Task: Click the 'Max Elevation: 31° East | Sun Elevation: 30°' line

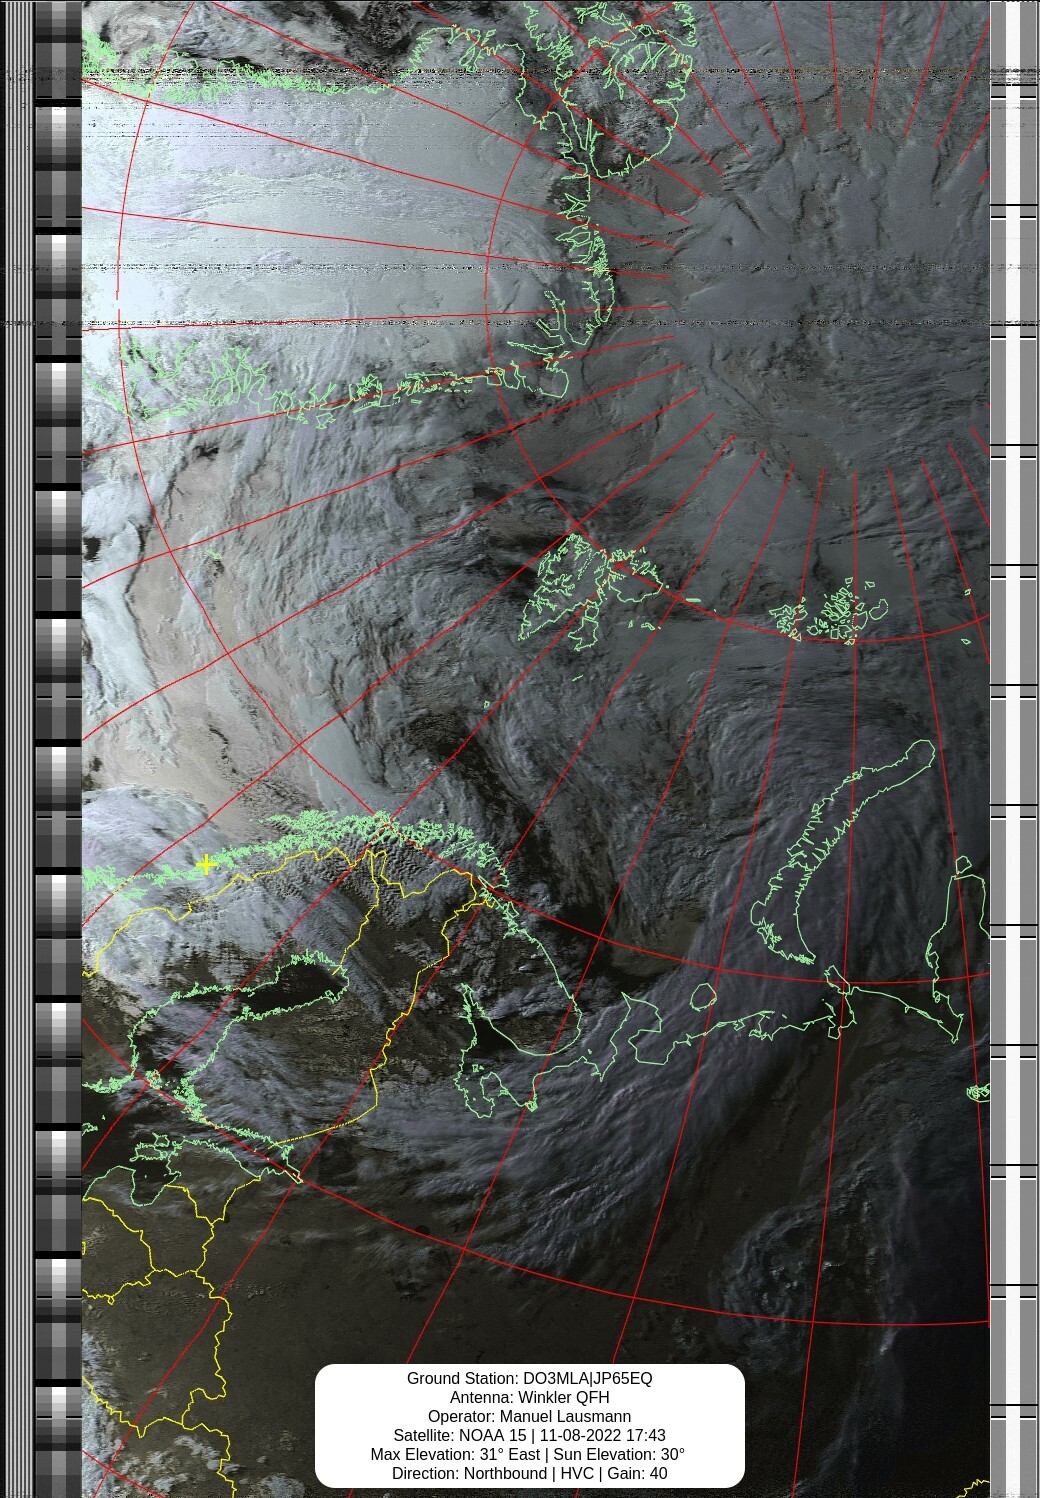Action: [x=528, y=1454]
